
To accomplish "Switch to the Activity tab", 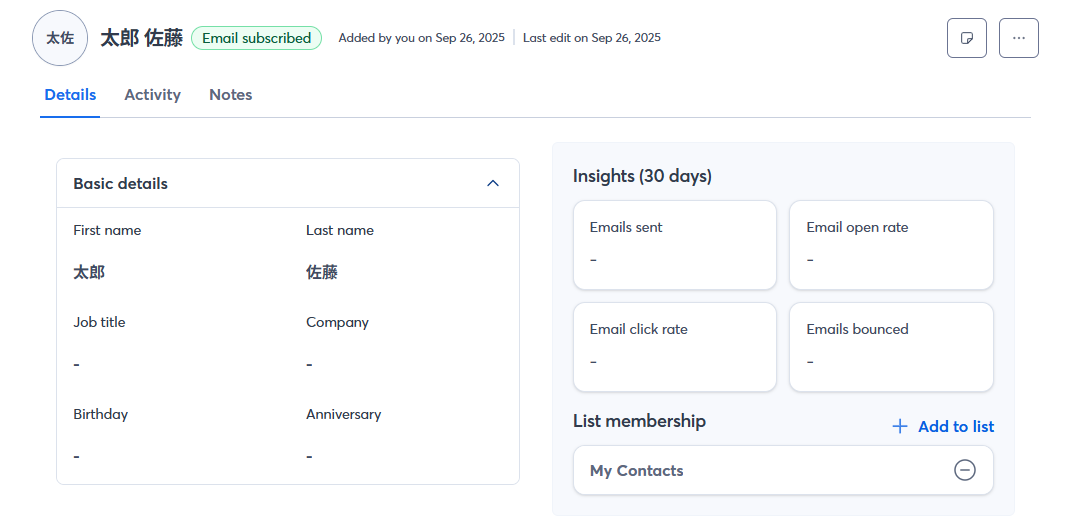I will click(x=152, y=95).
